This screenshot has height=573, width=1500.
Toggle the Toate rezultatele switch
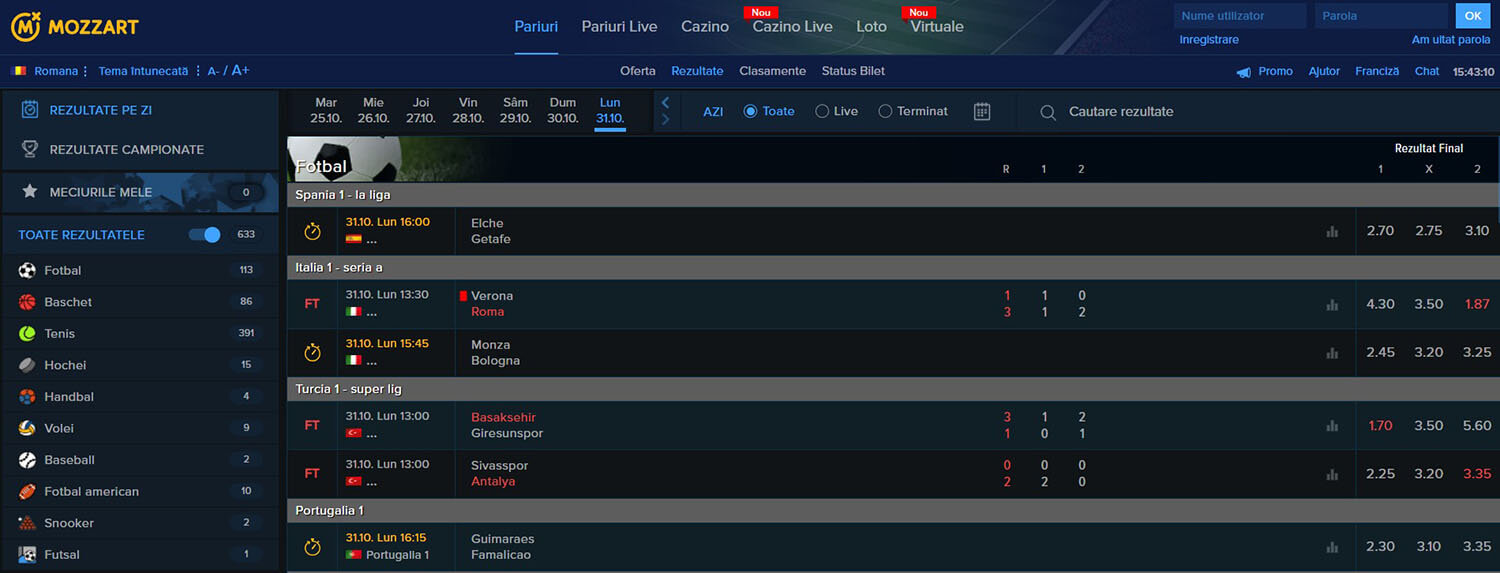(205, 235)
